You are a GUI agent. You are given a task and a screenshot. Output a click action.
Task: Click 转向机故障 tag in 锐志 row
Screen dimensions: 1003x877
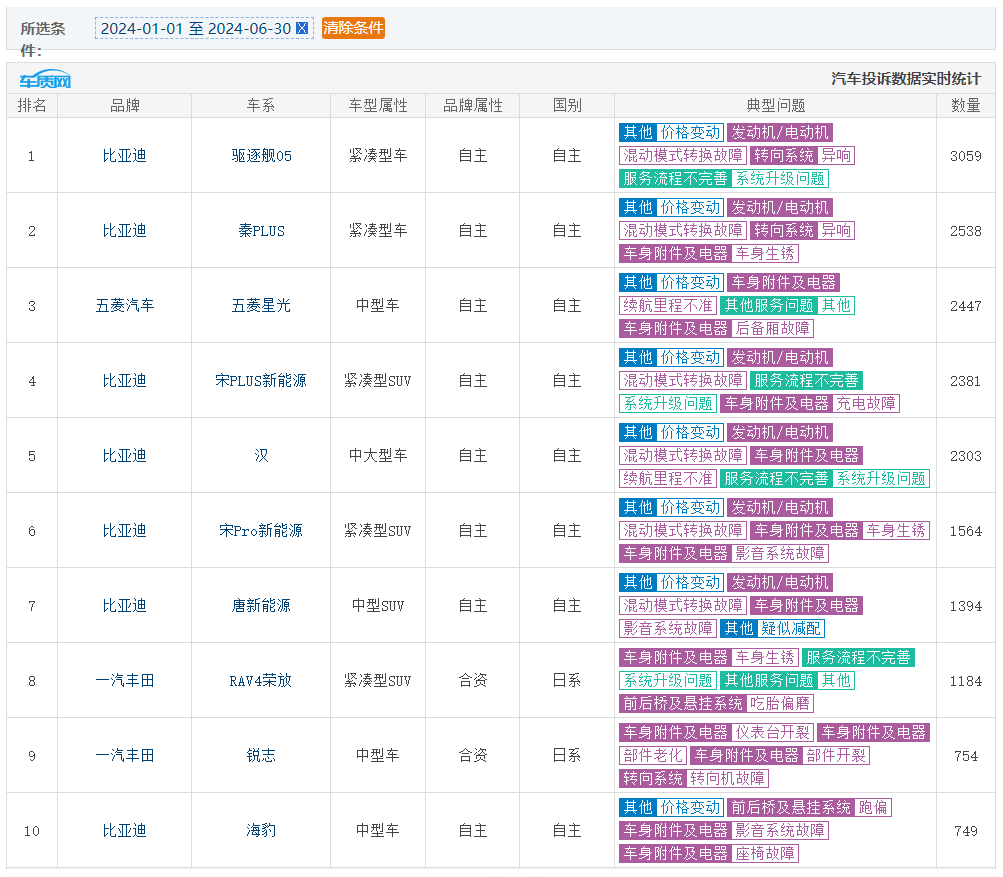point(727,778)
